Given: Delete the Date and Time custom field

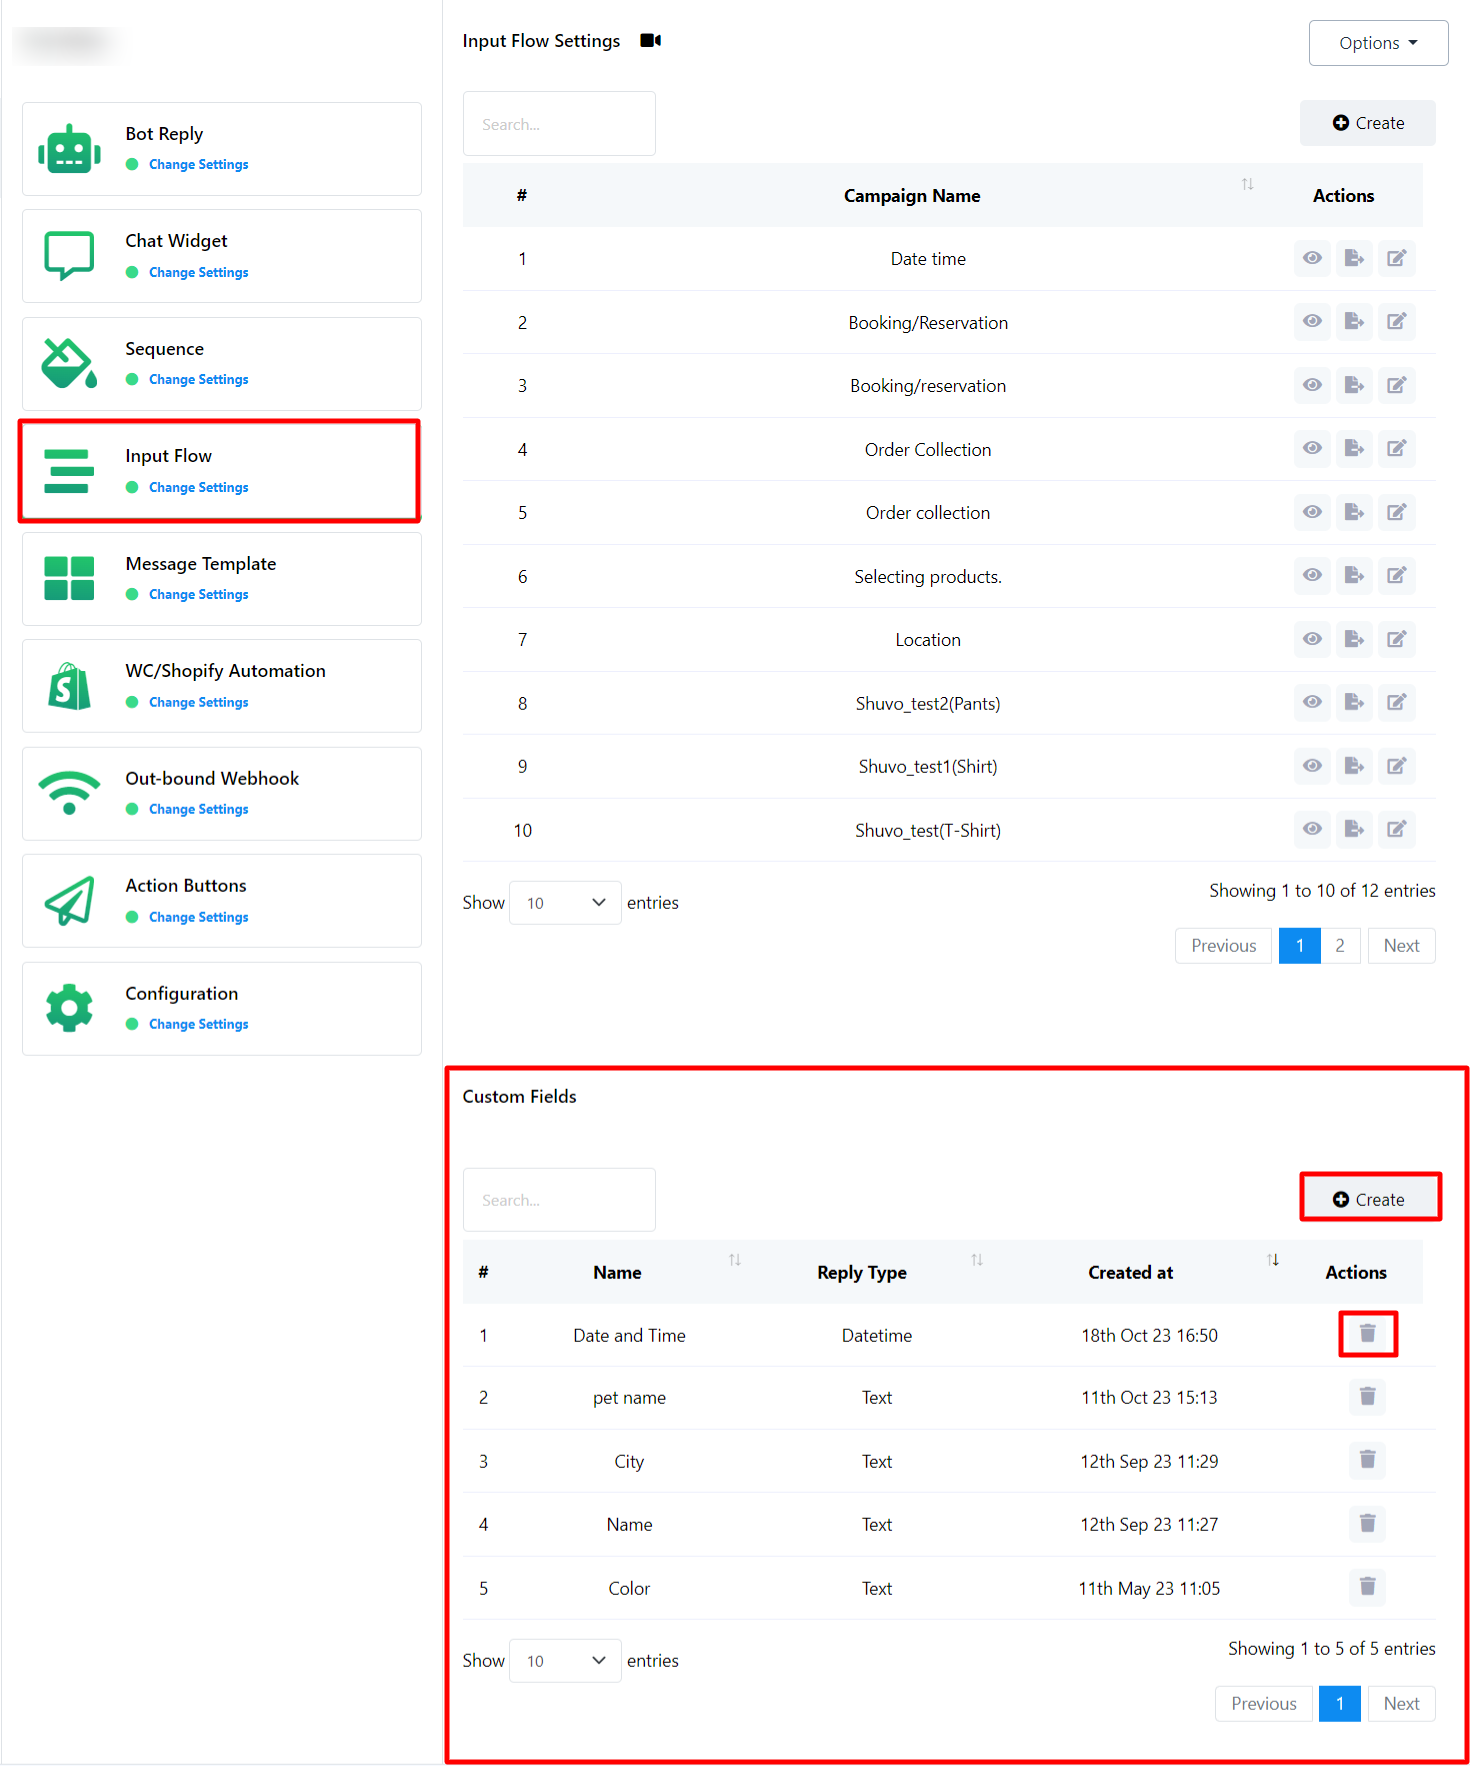Looking at the screenshot, I should pyautogui.click(x=1367, y=1333).
